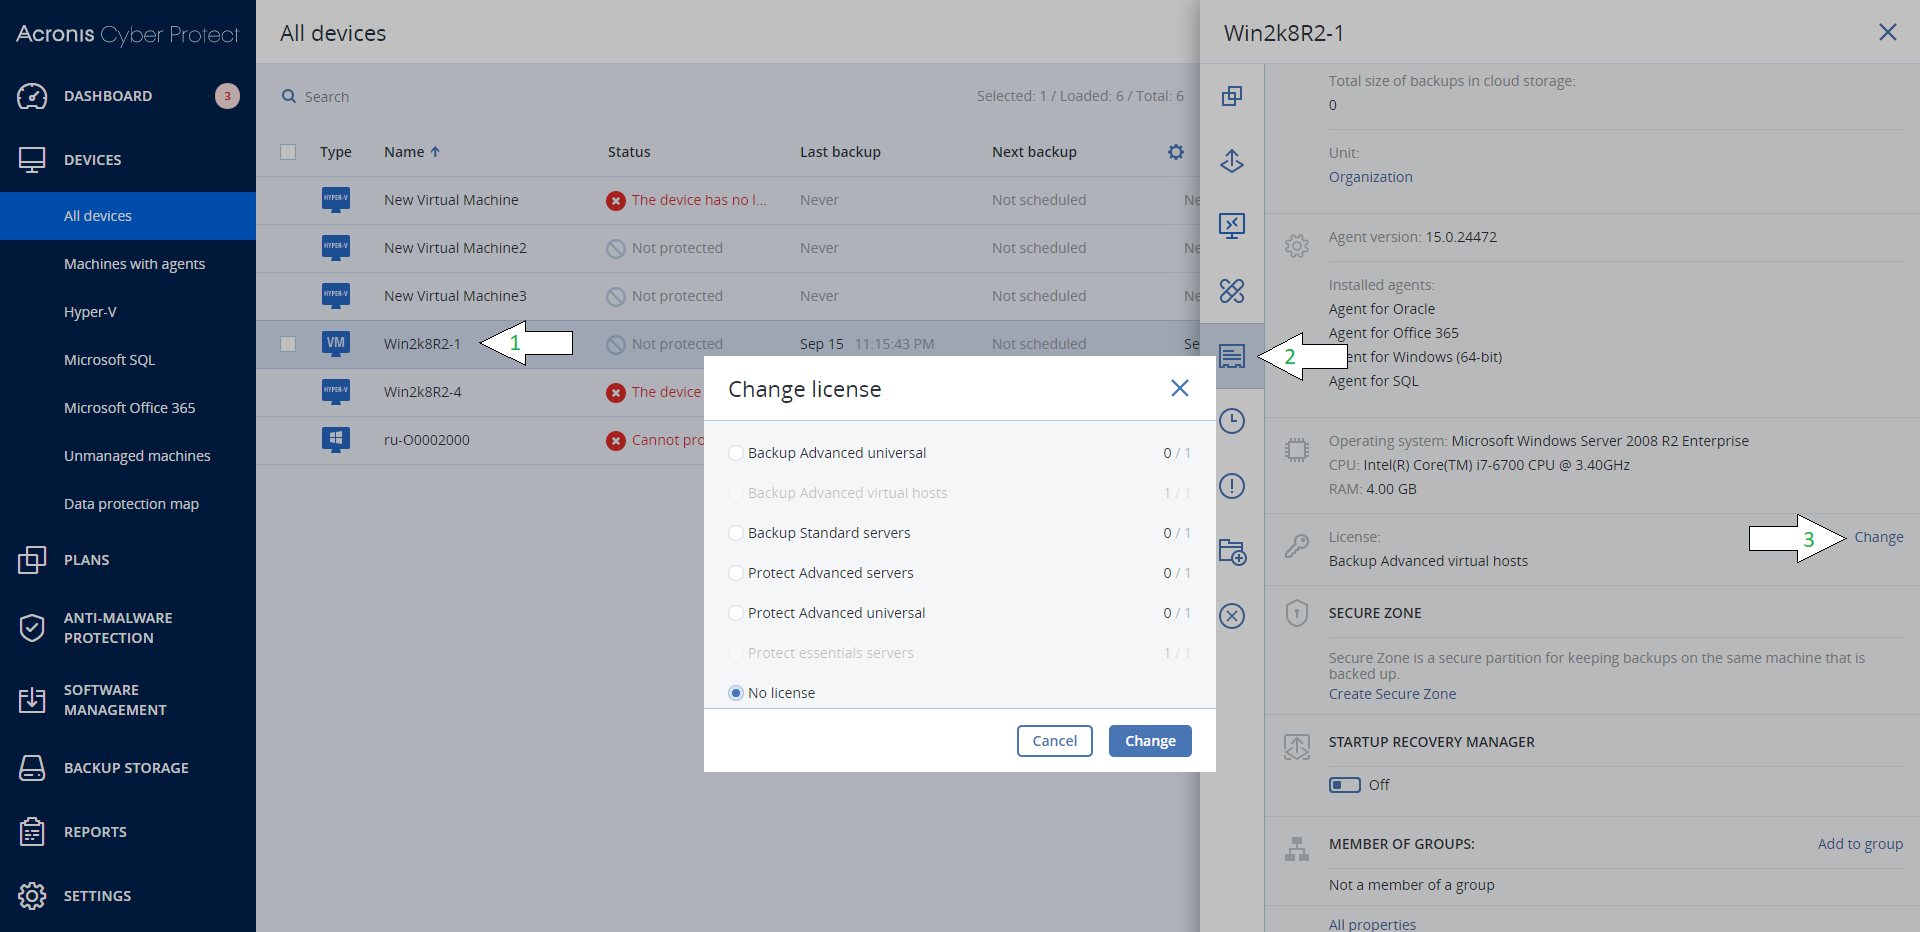Open Microsoft Office 365 group
The width and height of the screenshot is (1920, 932).
(x=129, y=408)
